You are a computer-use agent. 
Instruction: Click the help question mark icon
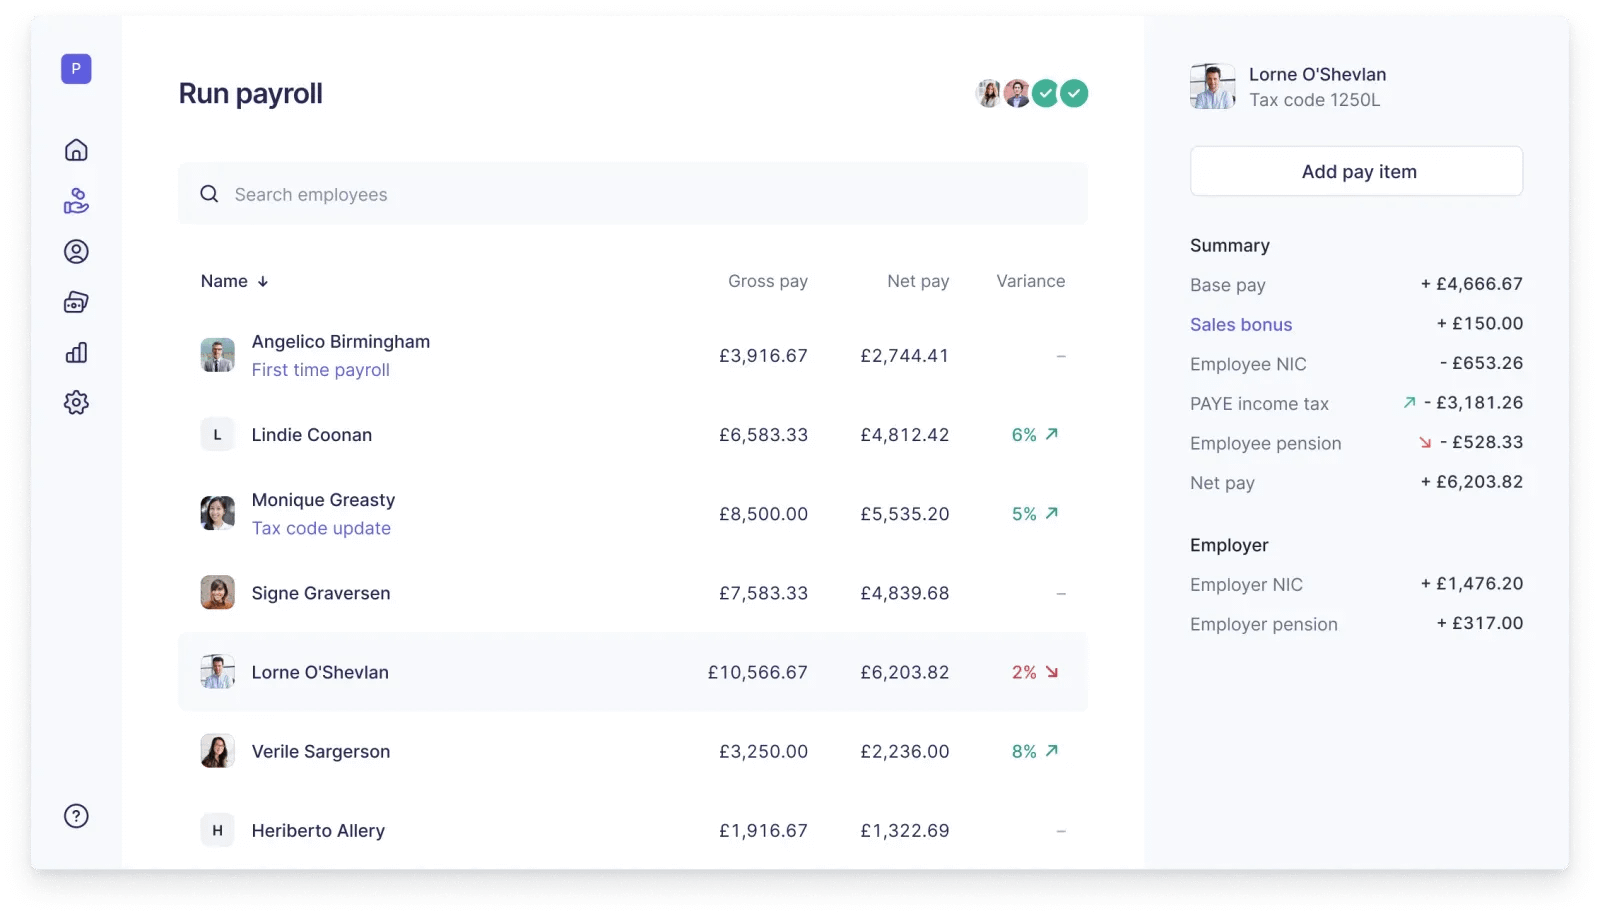tap(76, 815)
